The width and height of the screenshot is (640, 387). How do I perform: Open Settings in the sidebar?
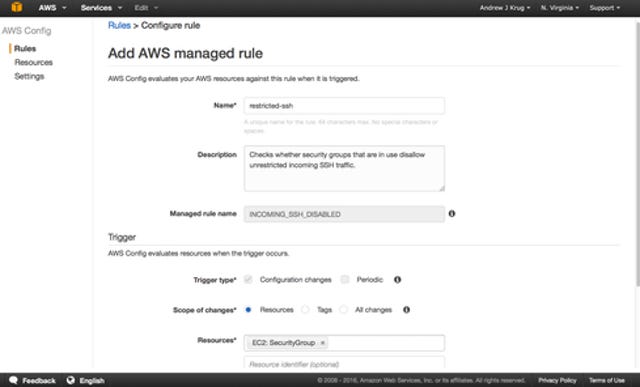tap(29, 76)
